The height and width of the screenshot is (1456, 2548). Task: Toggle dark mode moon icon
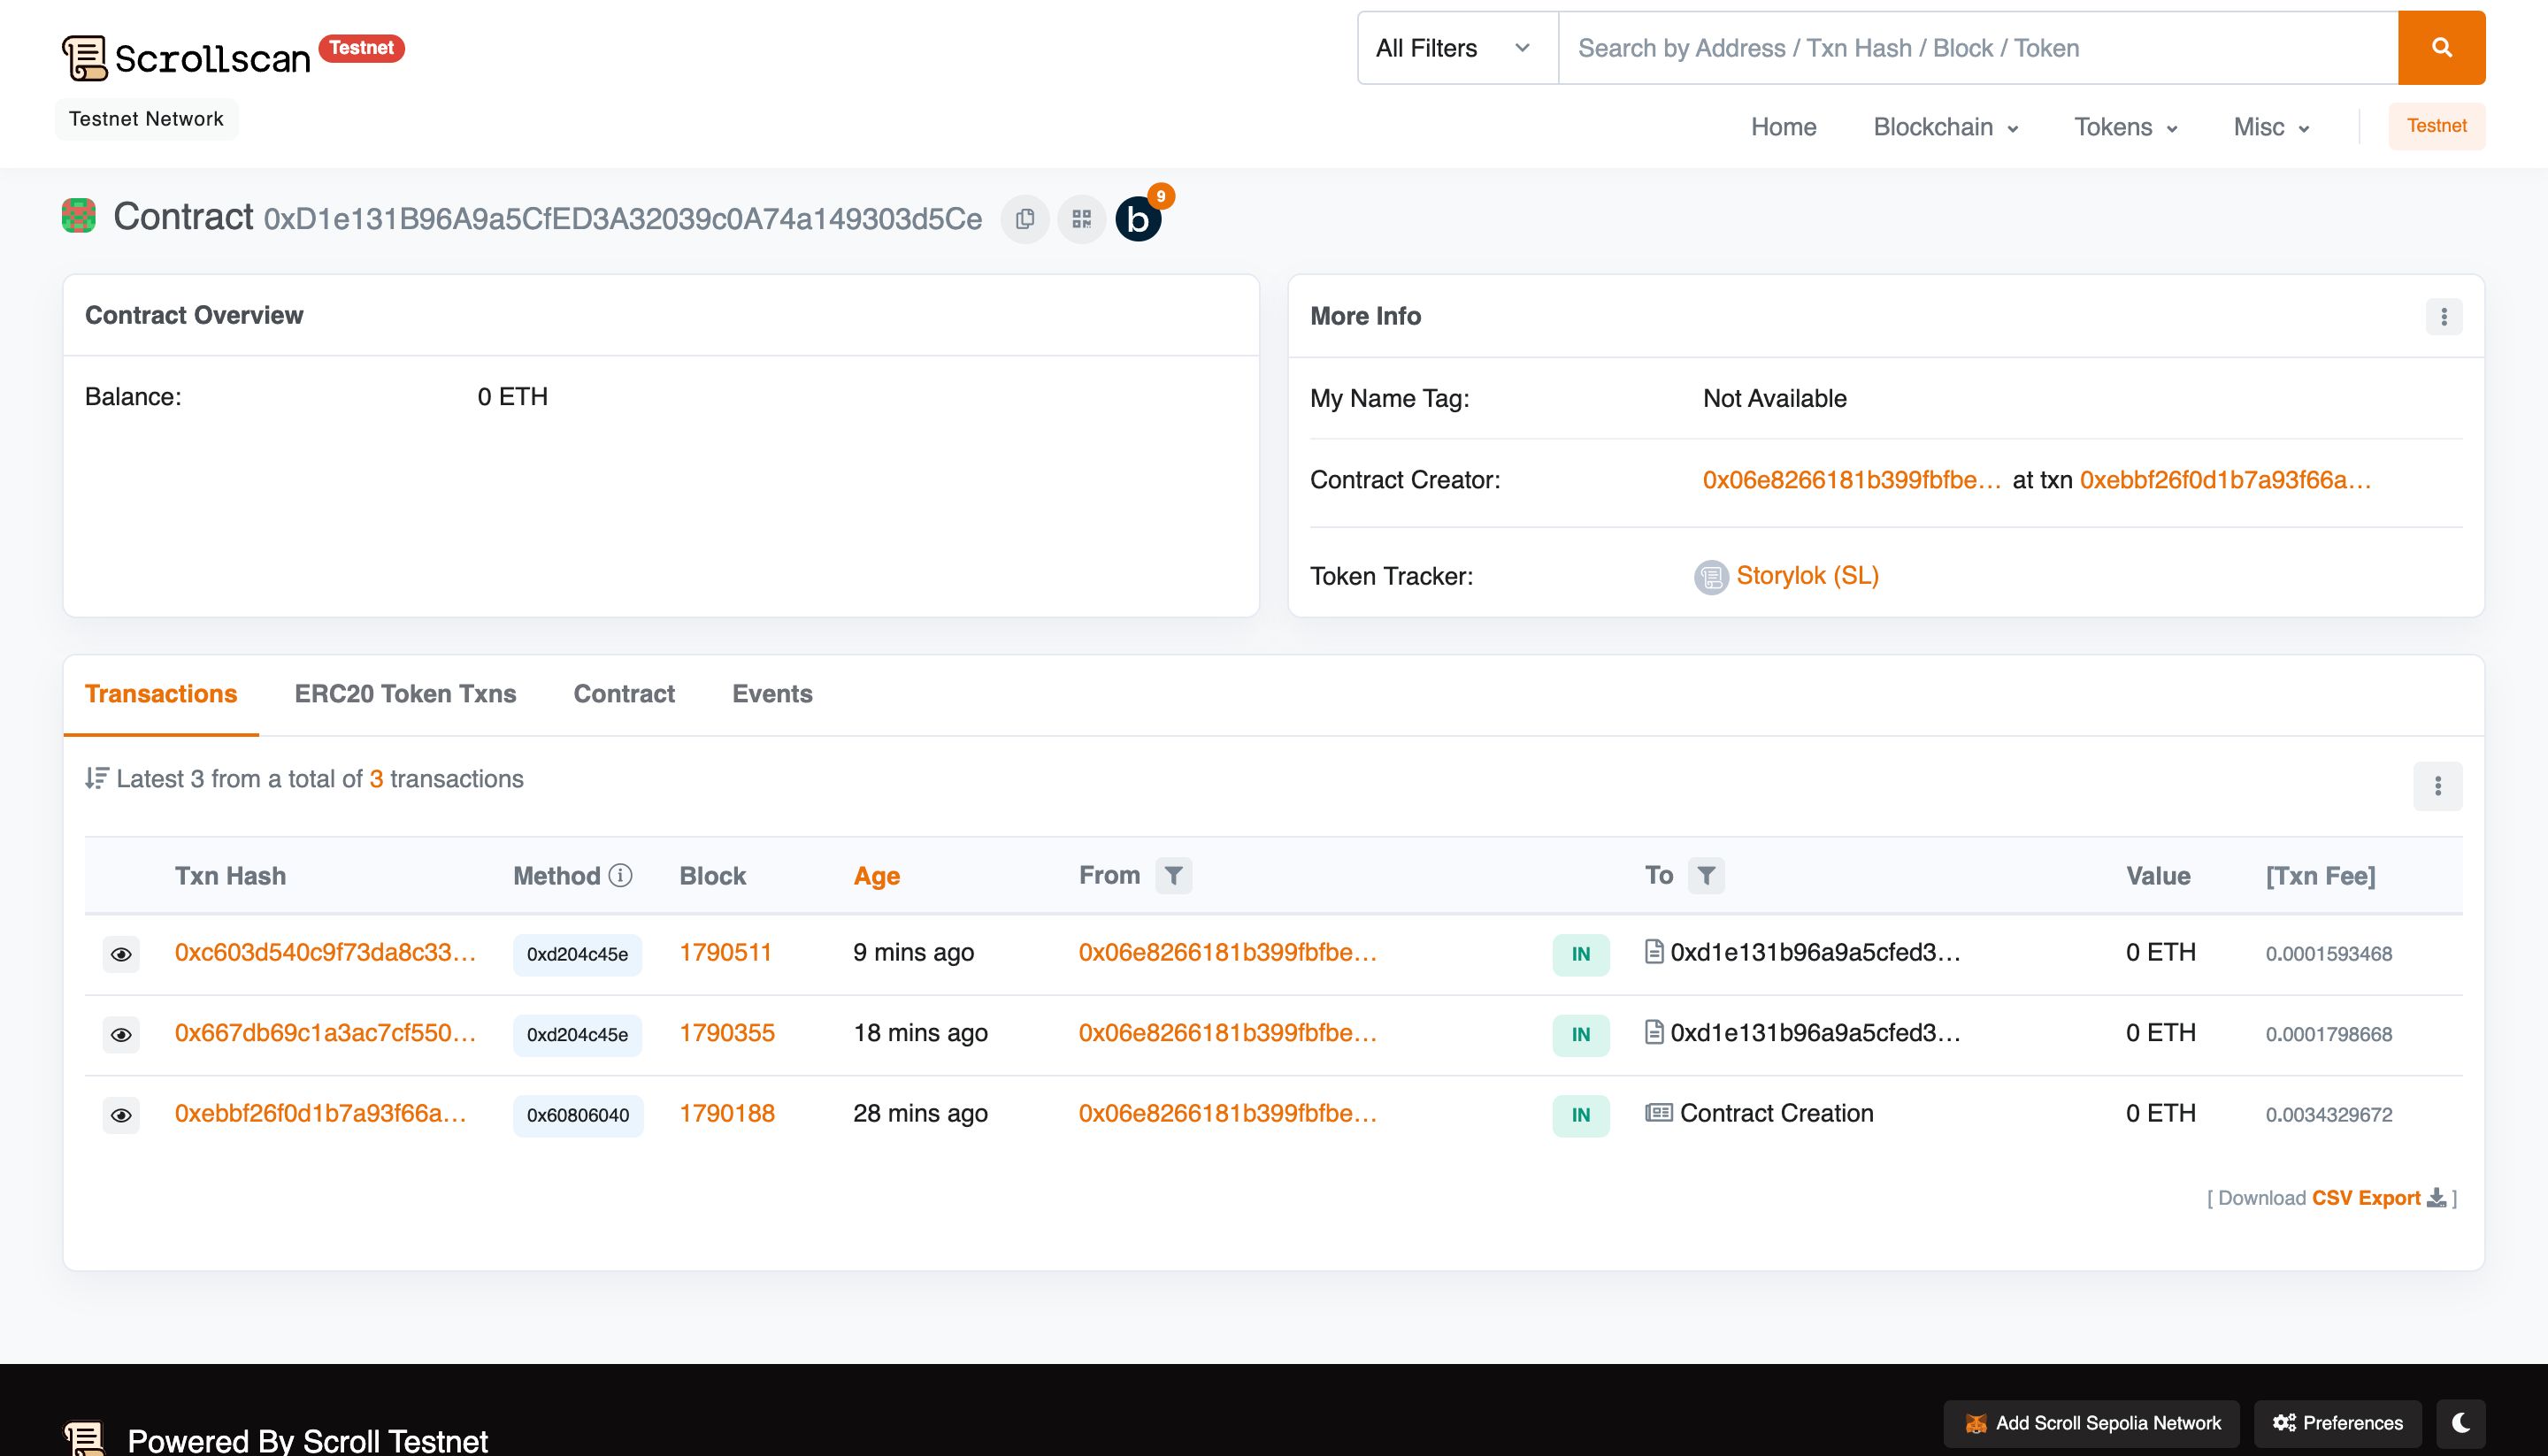point(2461,1423)
